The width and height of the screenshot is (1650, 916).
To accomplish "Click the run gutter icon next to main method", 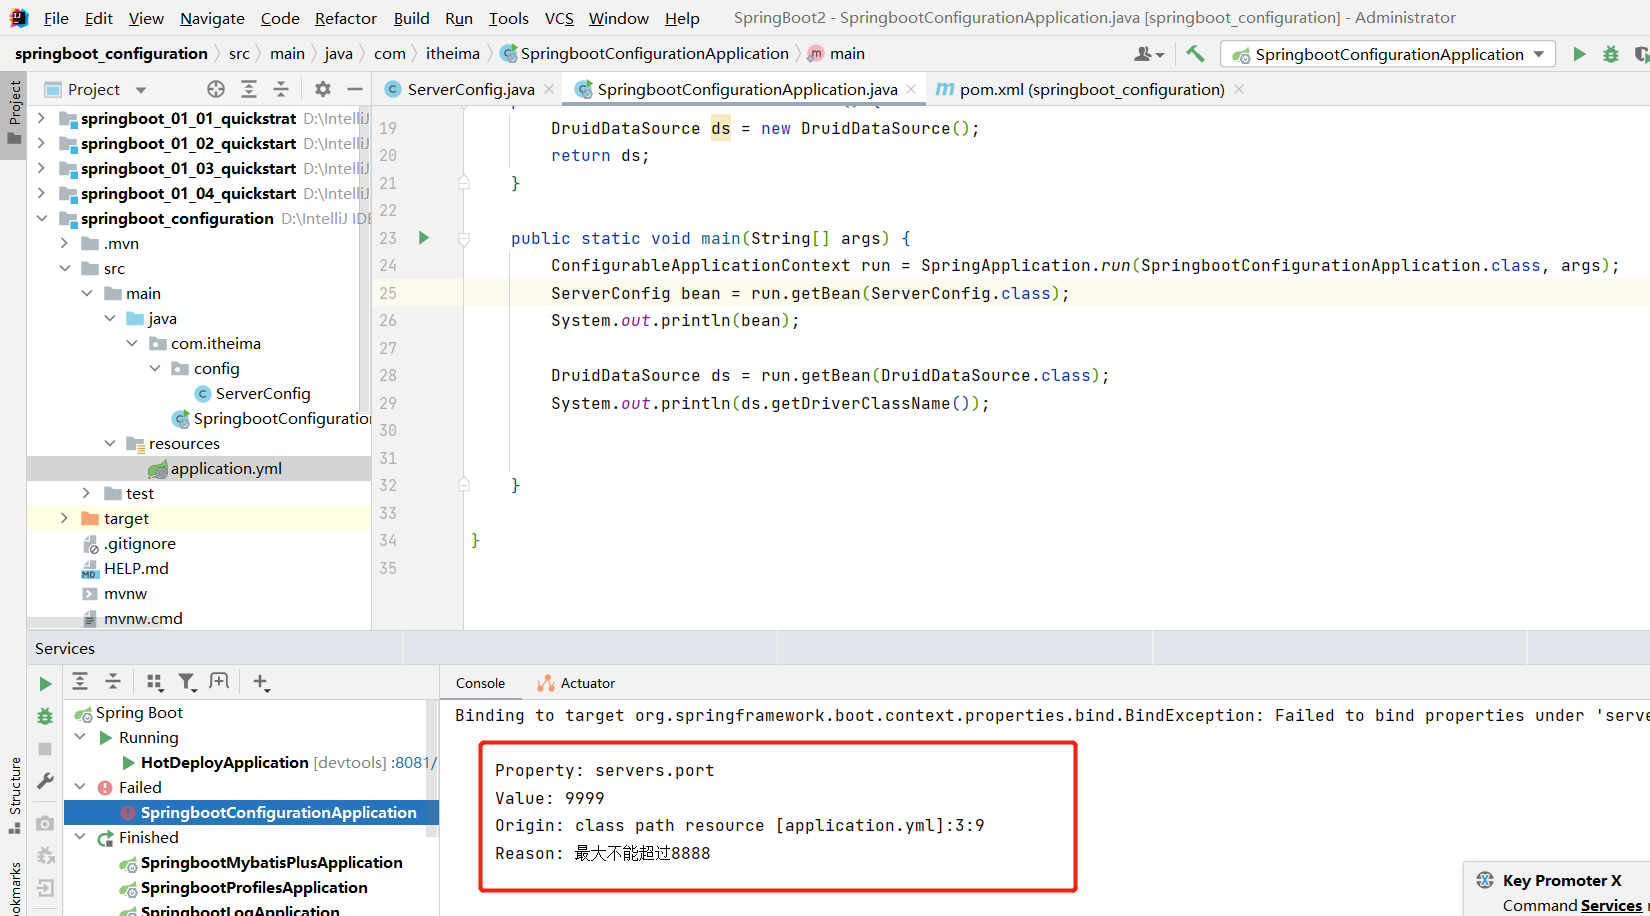I will [x=424, y=238].
